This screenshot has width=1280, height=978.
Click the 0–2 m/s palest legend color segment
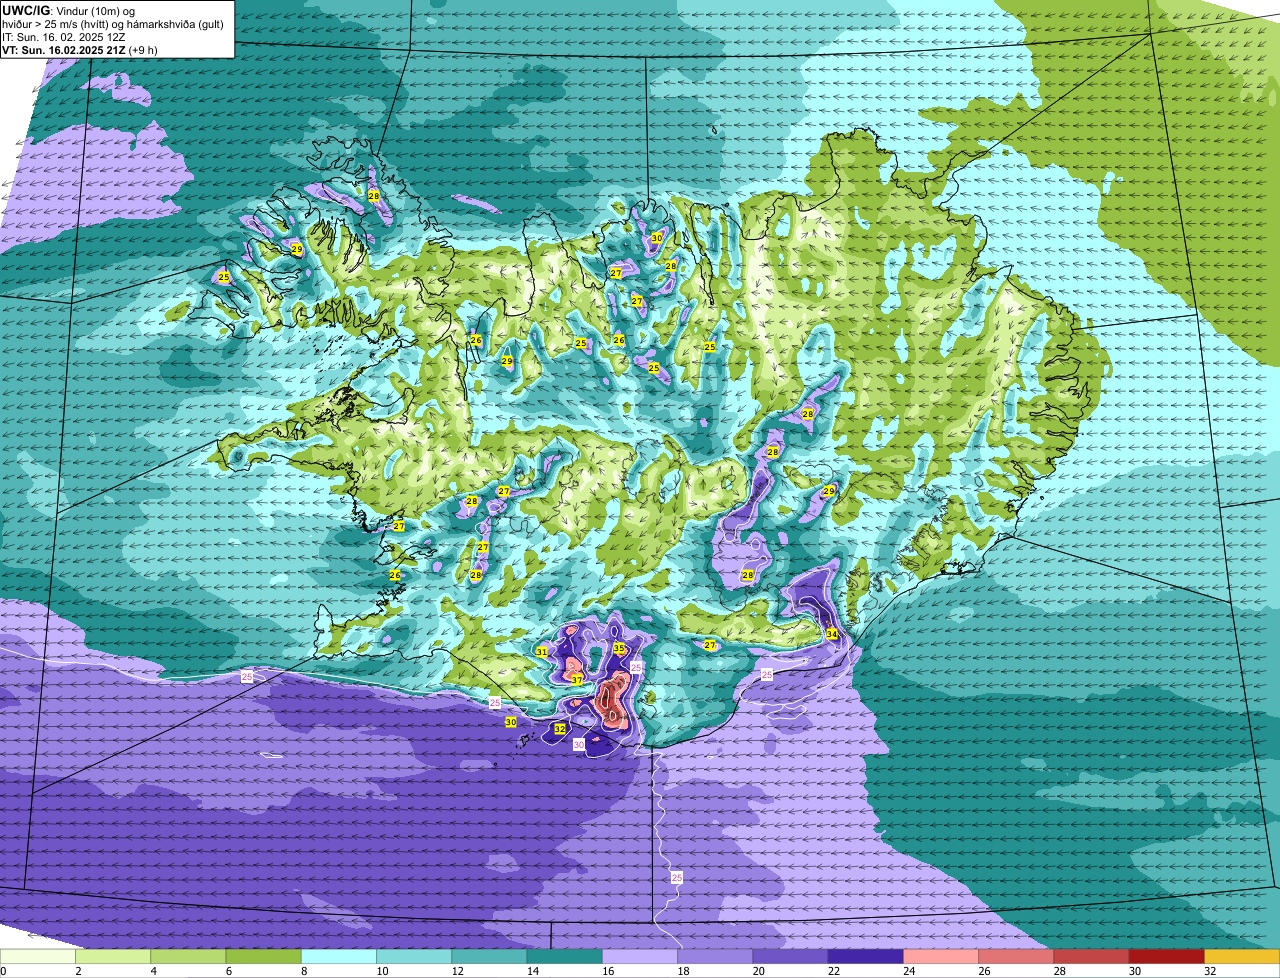(x=38, y=956)
